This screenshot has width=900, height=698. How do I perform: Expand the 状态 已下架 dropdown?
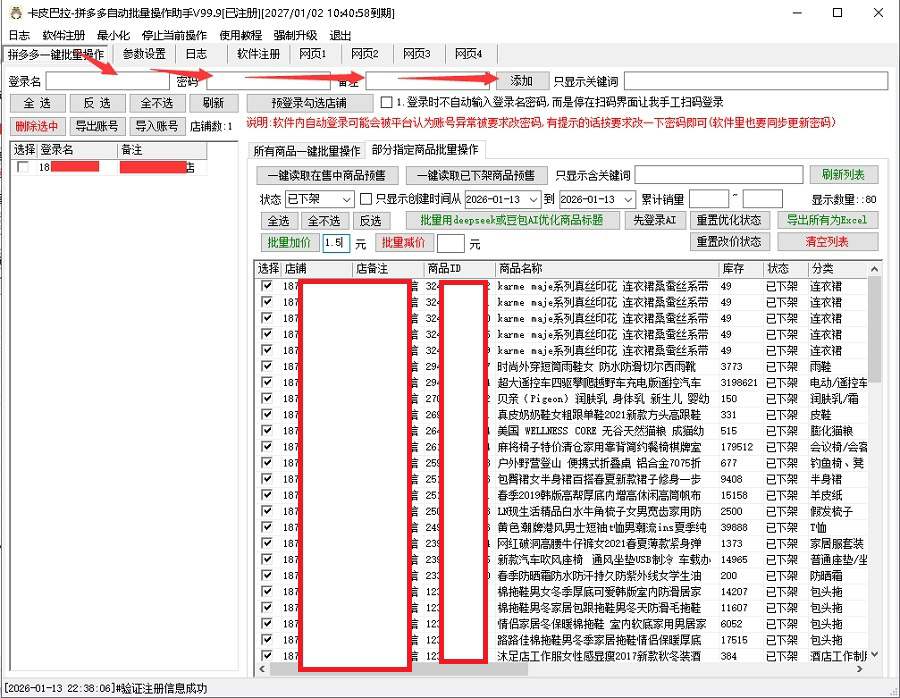pyautogui.click(x=345, y=199)
